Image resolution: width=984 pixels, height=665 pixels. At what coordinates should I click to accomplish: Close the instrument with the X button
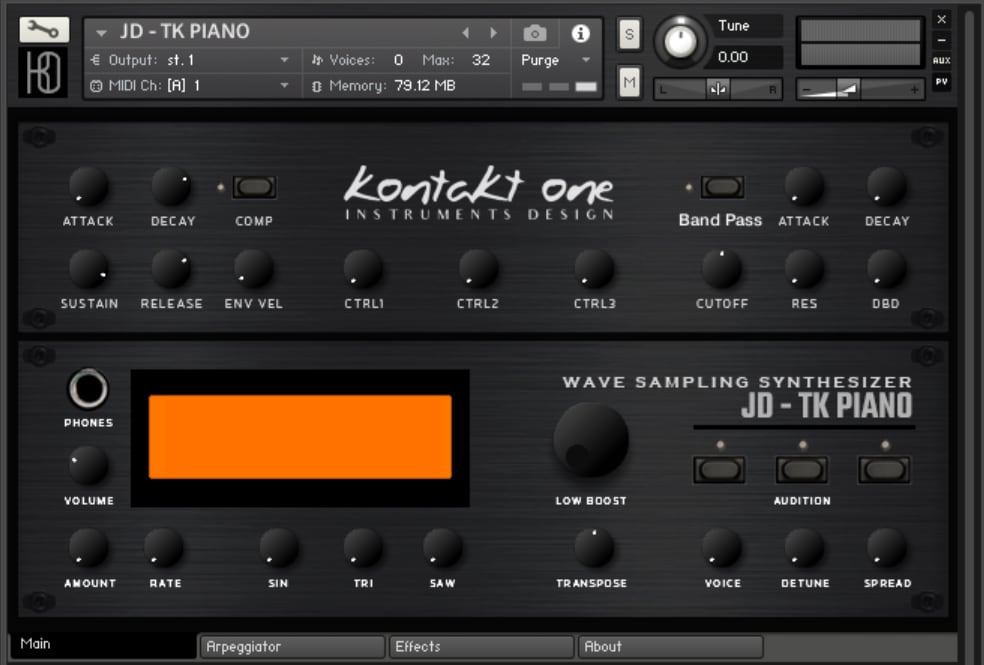[x=941, y=19]
